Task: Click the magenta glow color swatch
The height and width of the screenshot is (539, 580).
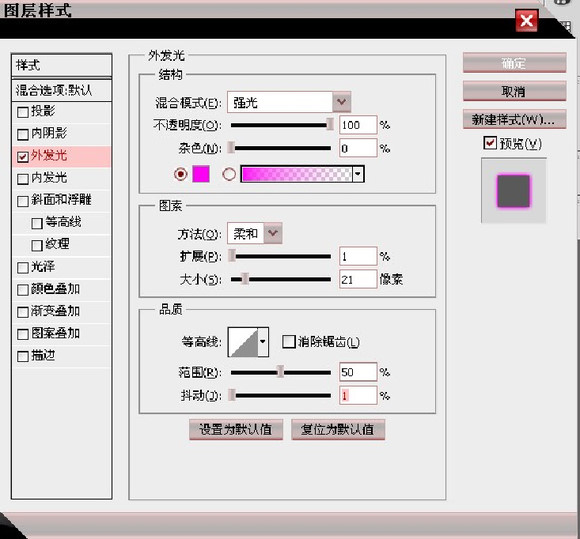Action: 201,174
